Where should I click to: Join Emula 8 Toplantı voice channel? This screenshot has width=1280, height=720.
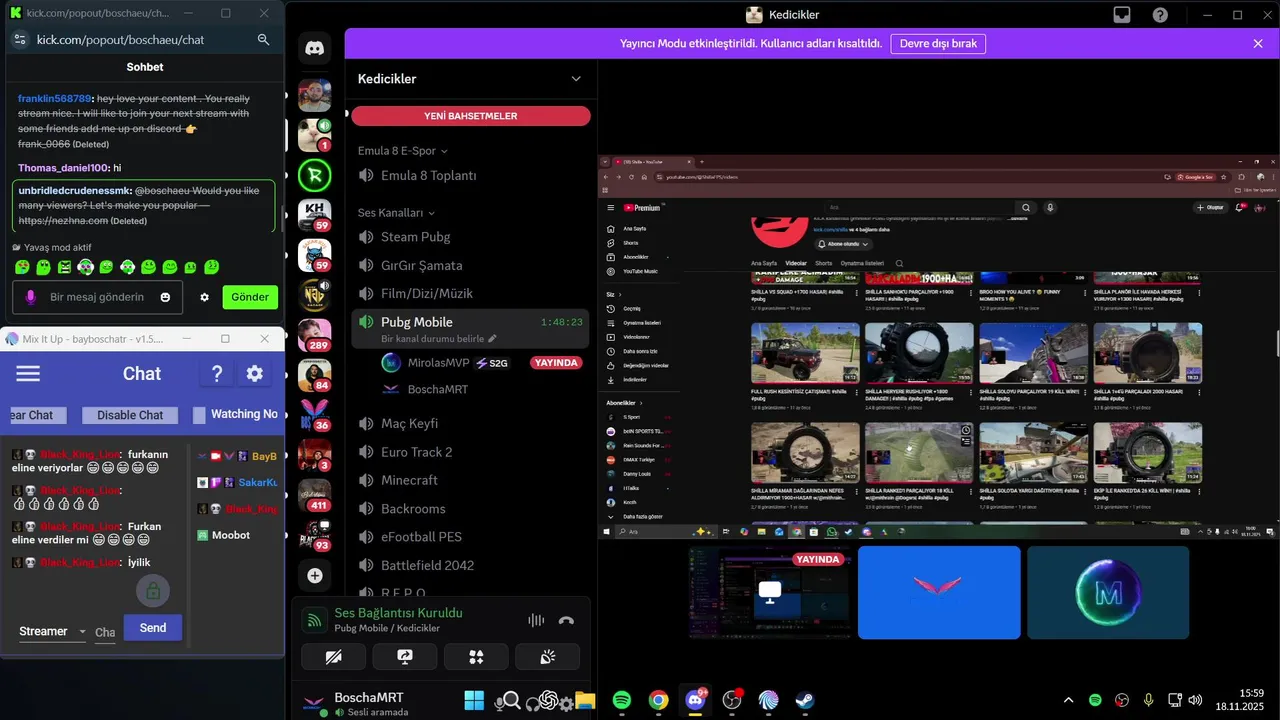tap(471, 175)
